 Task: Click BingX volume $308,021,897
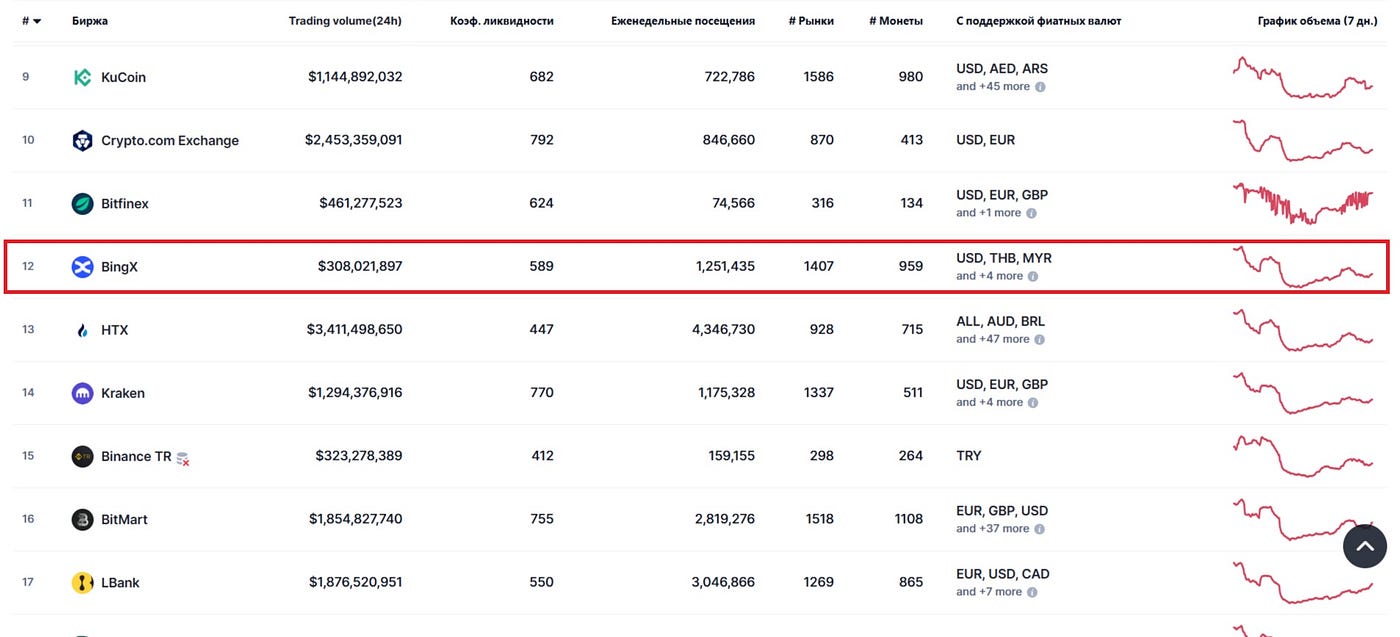(x=360, y=267)
